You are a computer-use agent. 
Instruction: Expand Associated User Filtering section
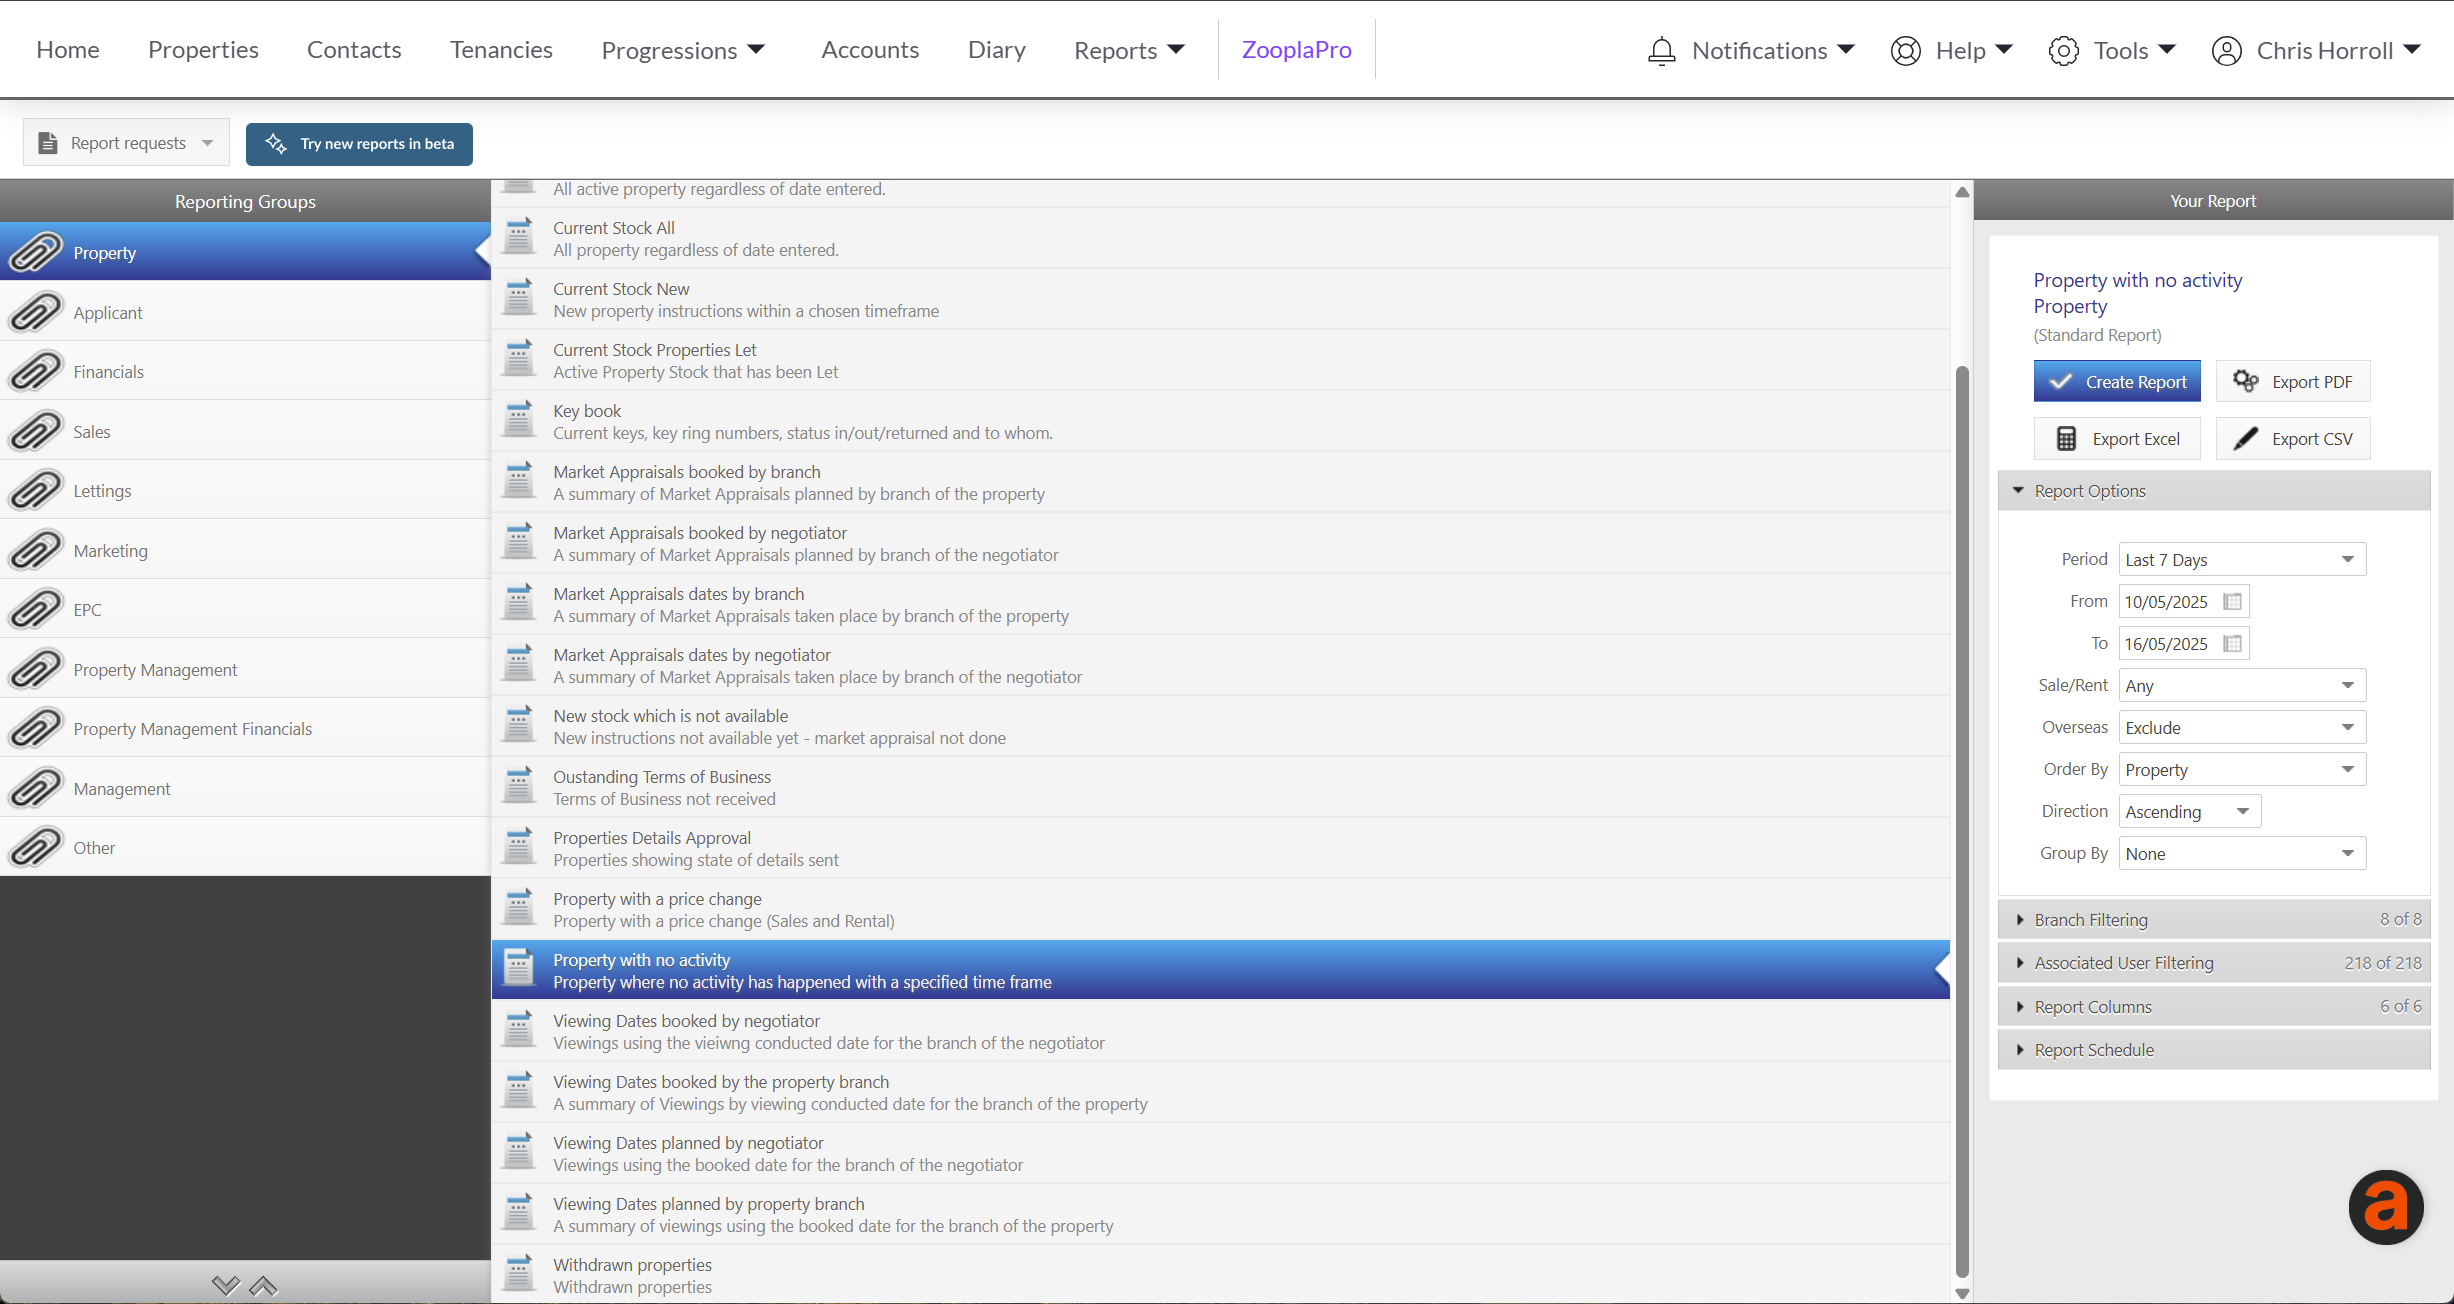pos(2213,962)
